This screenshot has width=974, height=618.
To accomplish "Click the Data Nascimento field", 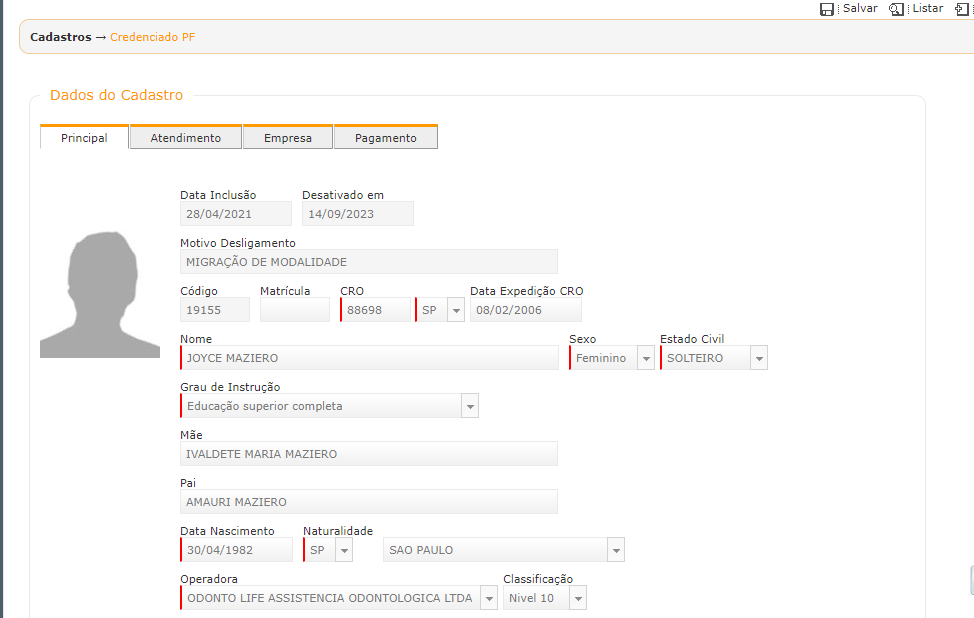I will click(237, 550).
